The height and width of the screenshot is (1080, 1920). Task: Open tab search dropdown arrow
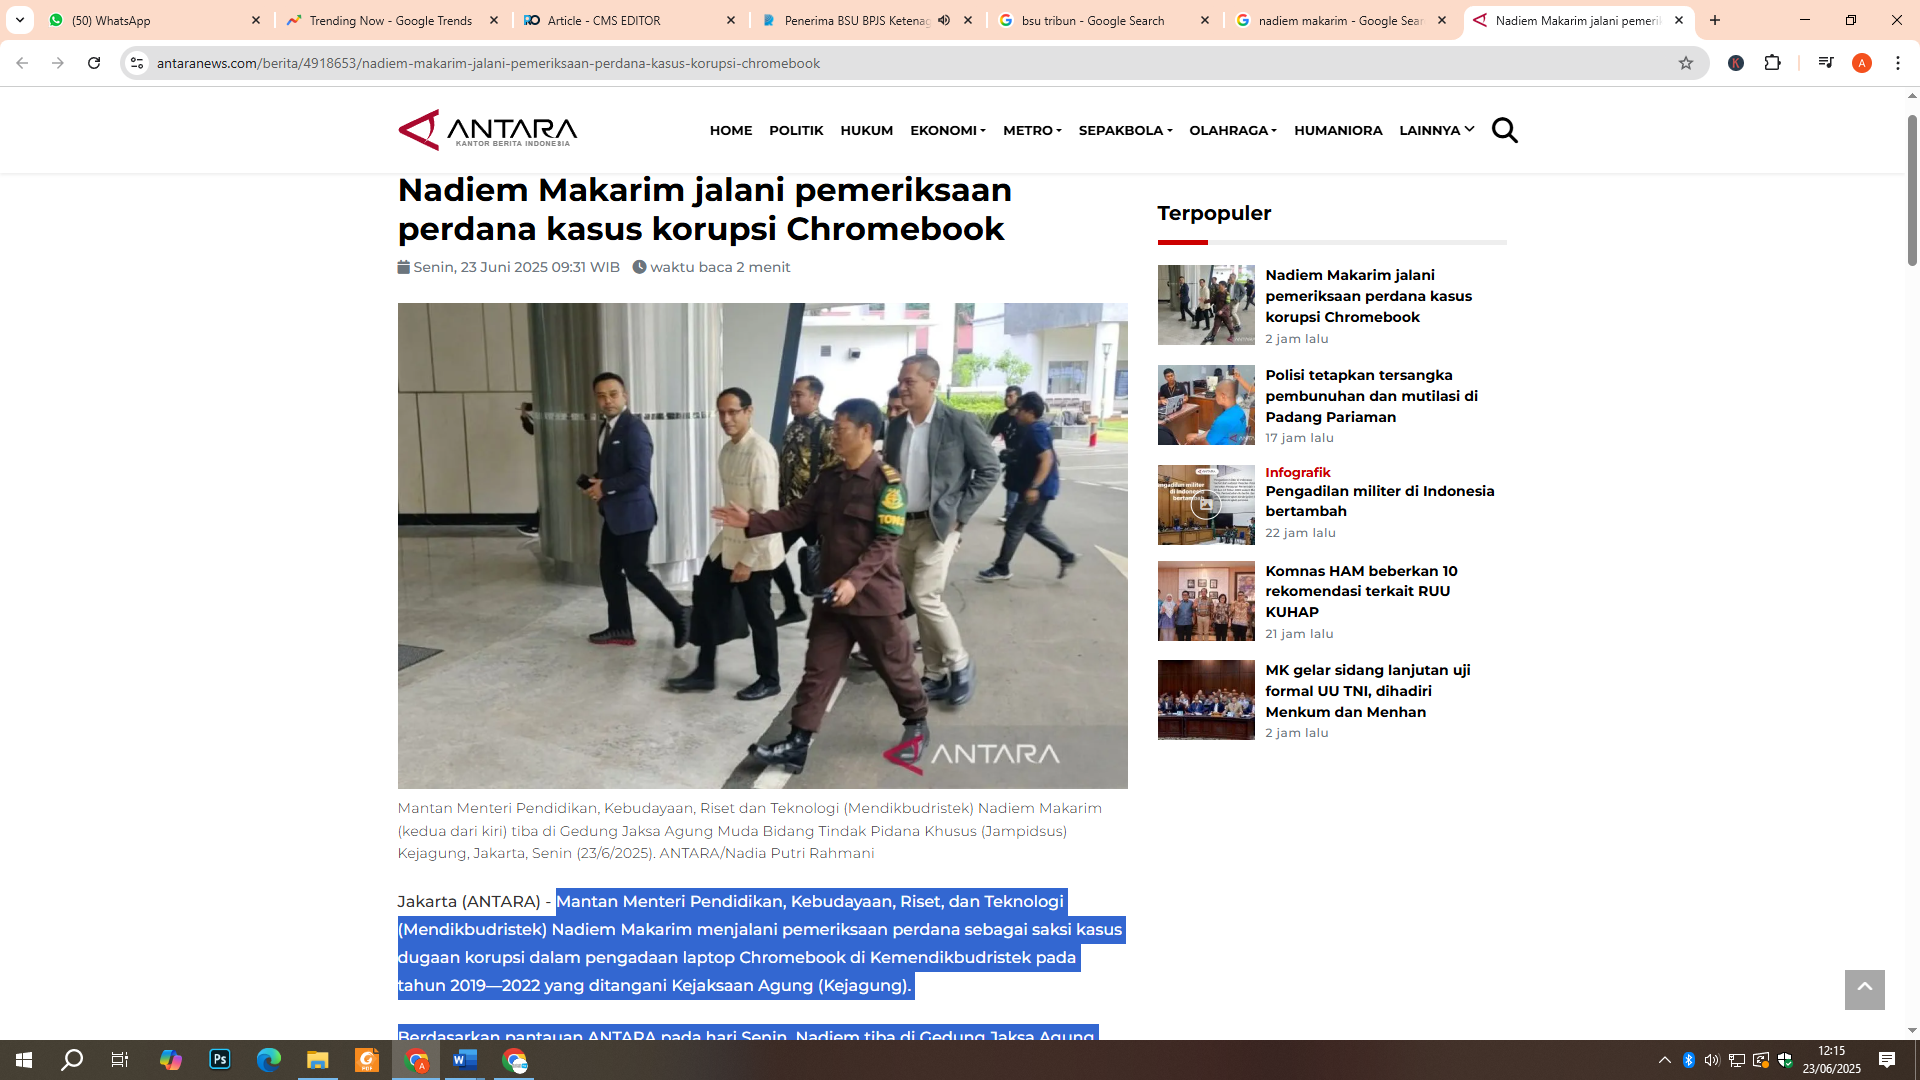[20, 20]
